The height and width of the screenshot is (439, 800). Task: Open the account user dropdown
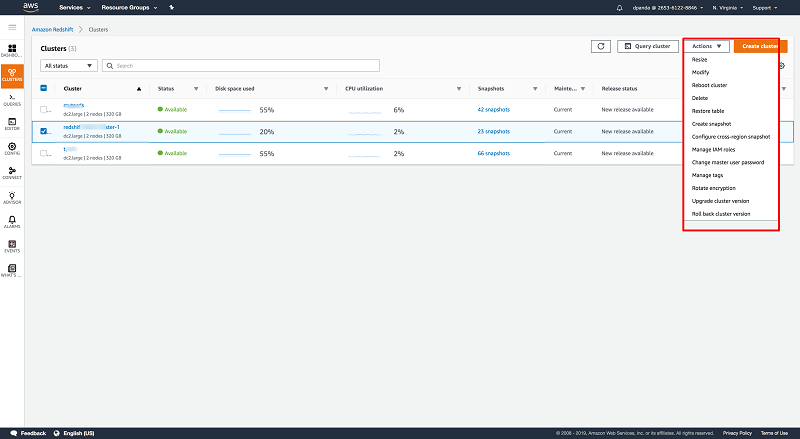coord(667,8)
